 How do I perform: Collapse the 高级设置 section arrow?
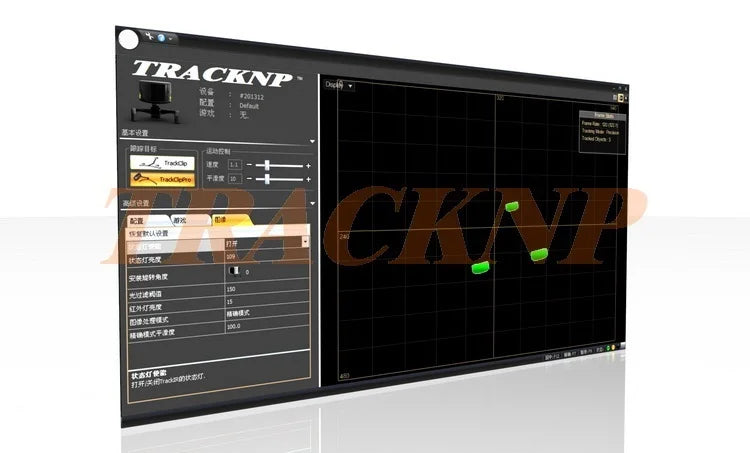[313, 203]
